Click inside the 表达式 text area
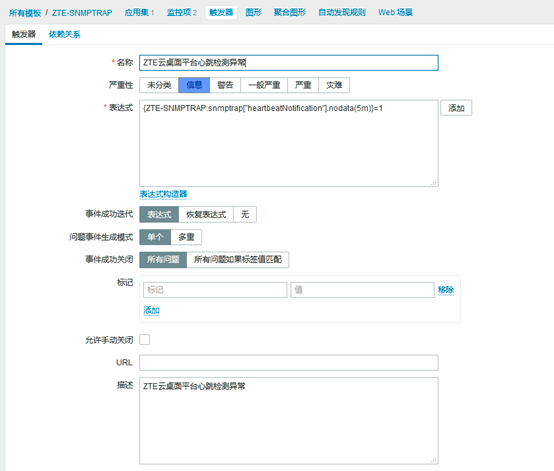Viewport: 554px width, 471px height. (x=289, y=143)
